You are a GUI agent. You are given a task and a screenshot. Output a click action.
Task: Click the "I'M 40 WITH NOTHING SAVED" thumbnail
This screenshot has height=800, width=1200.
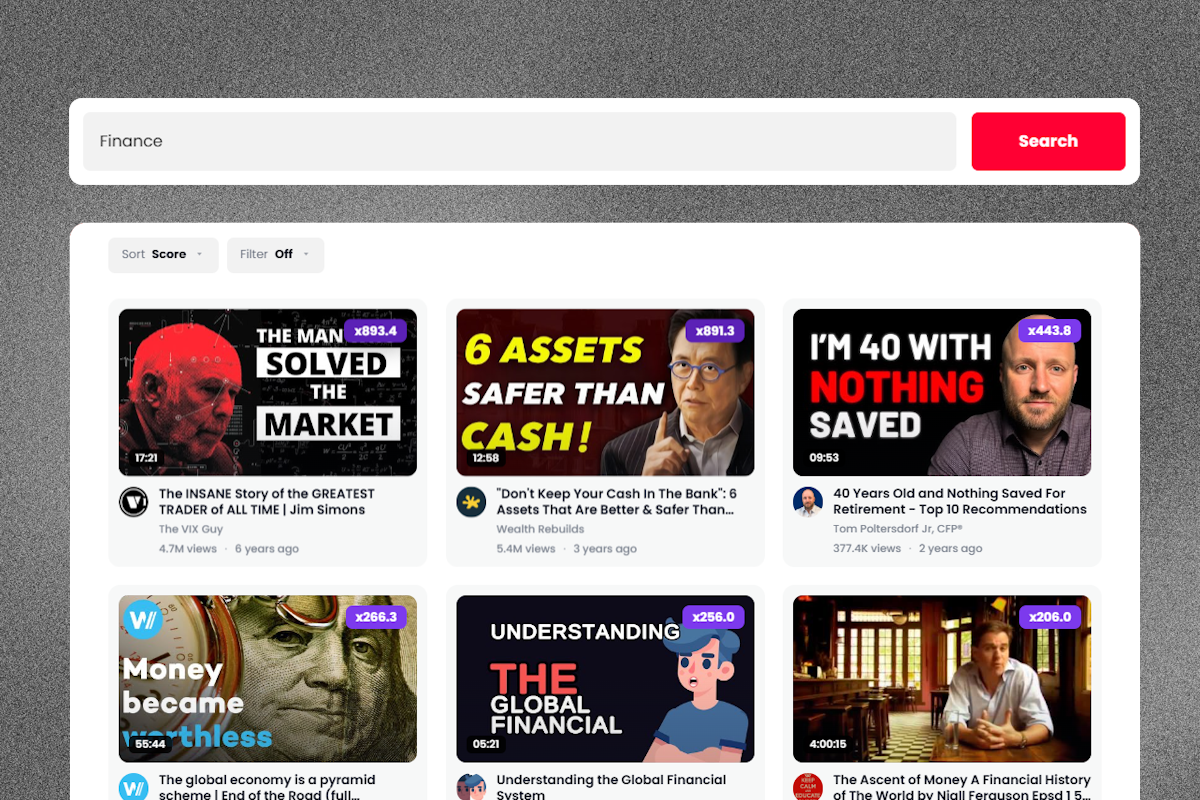tap(941, 392)
